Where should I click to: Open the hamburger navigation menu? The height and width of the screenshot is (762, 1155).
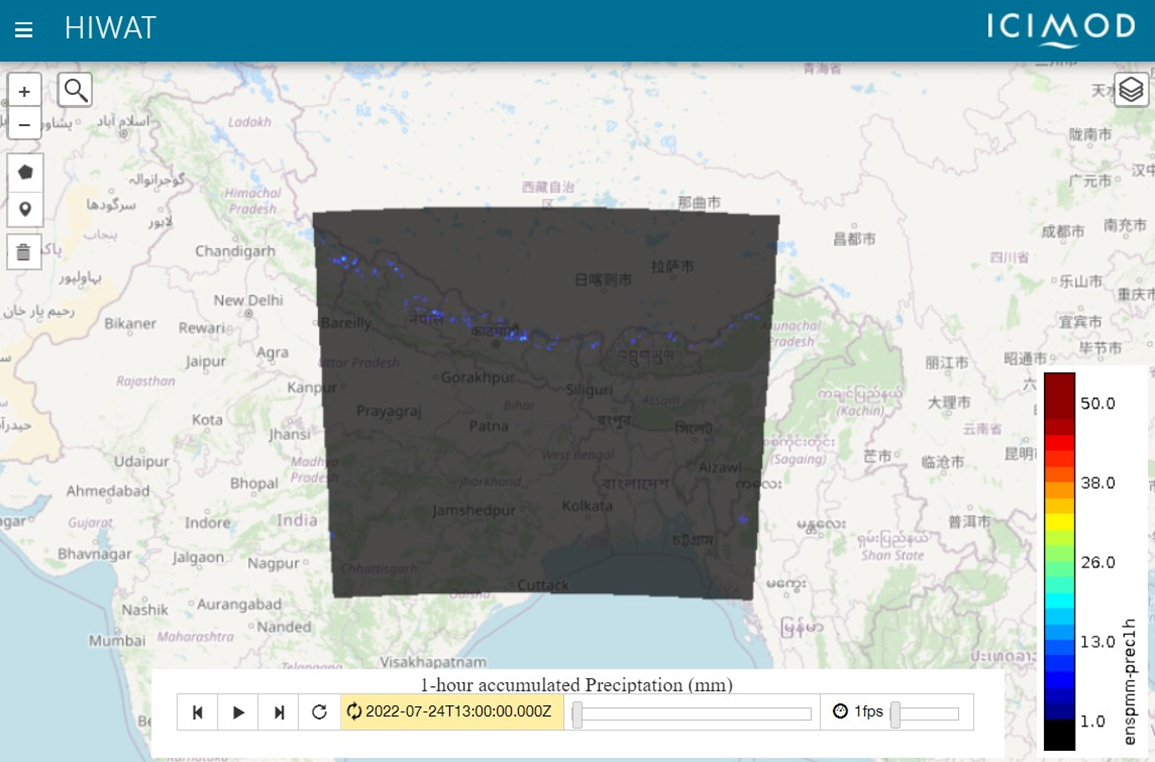(x=24, y=29)
